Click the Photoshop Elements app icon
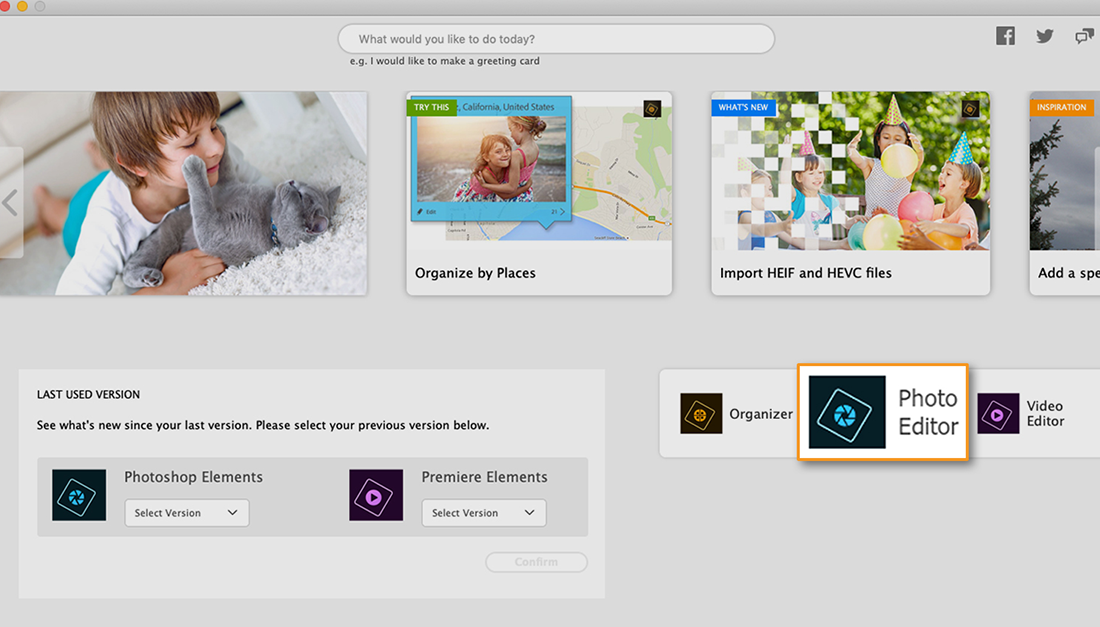Screen dimensions: 1100x627 (79, 495)
